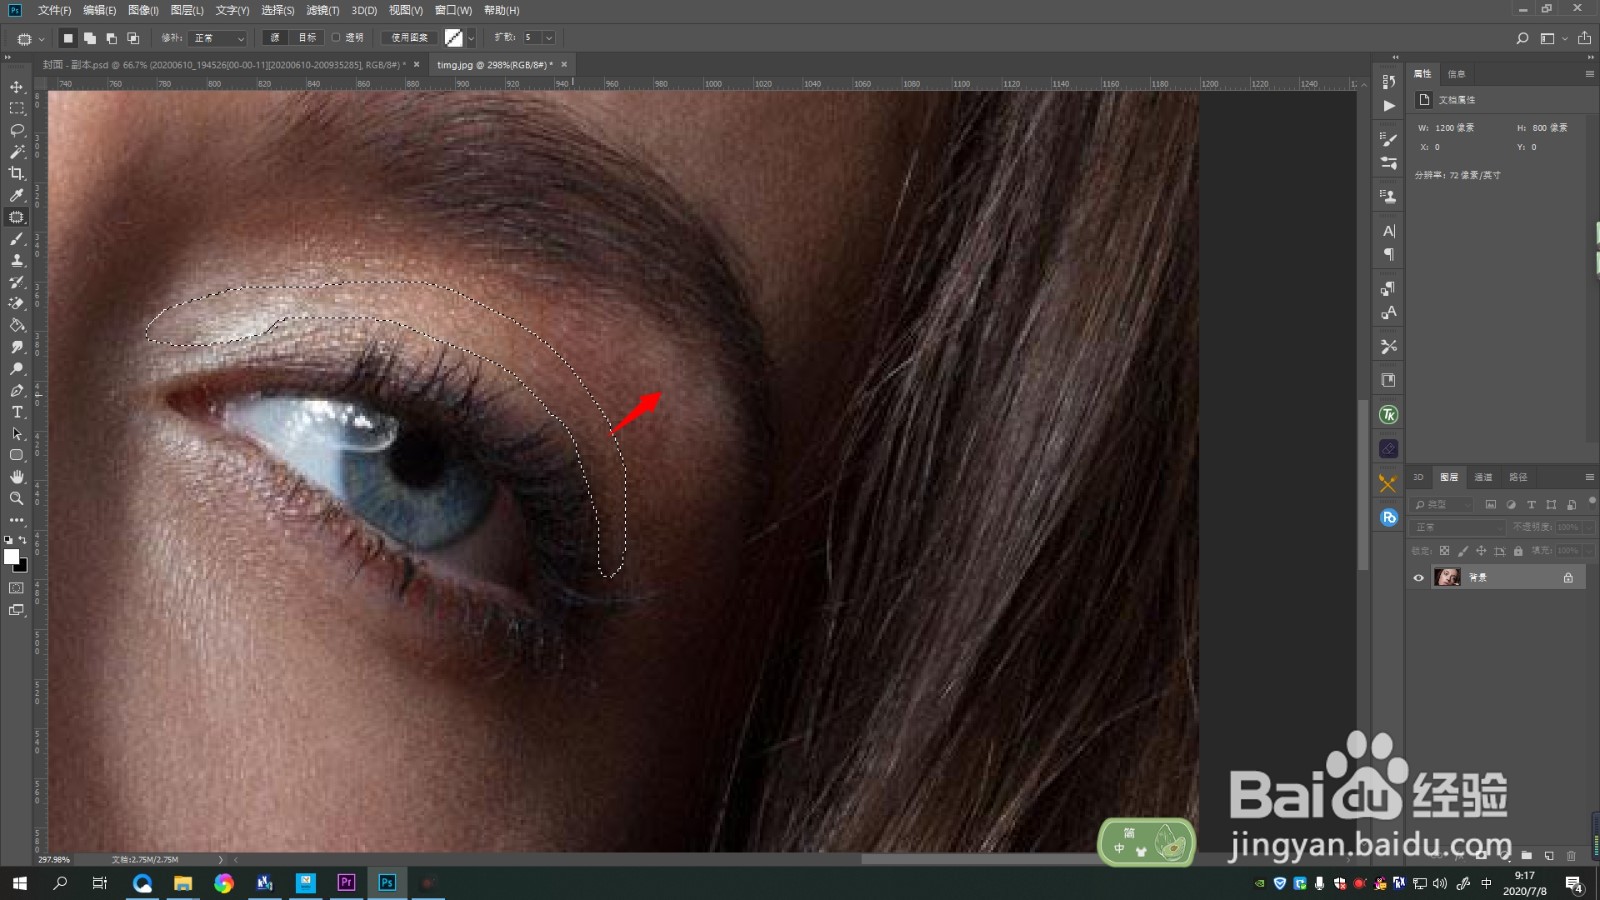Select the Magic Wand tool

(17, 152)
